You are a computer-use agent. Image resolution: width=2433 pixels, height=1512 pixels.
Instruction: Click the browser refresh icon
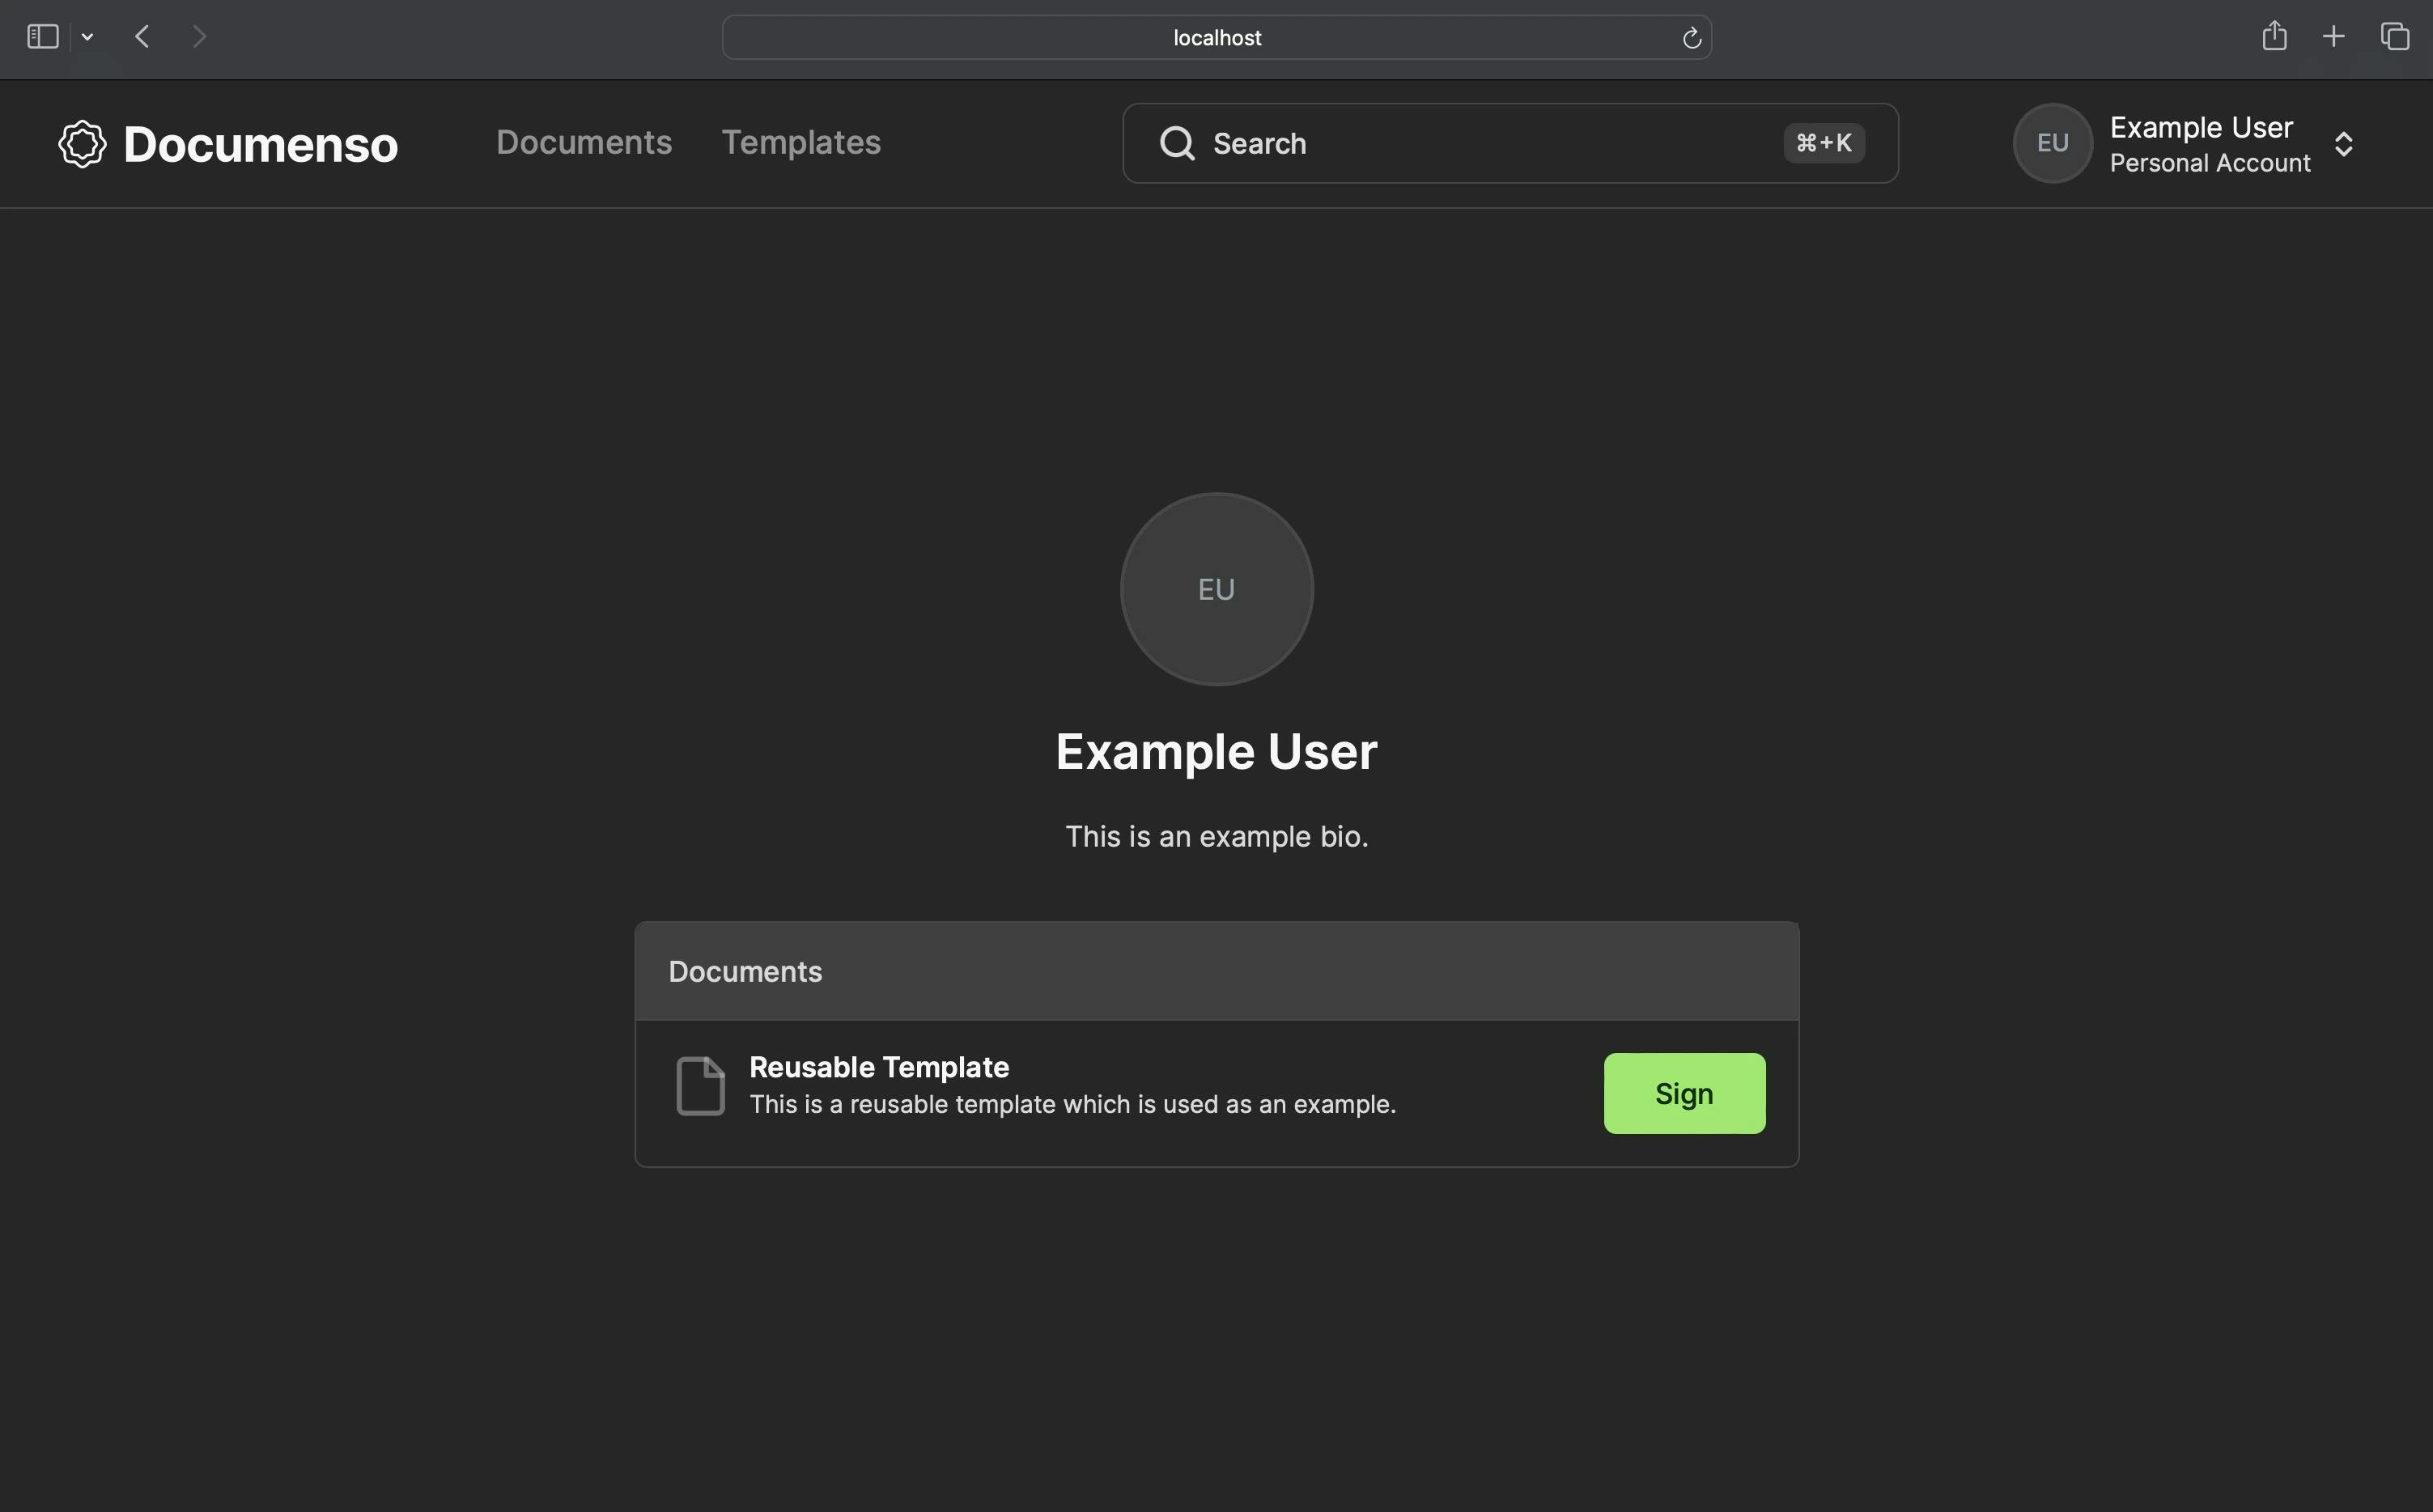pos(1688,36)
